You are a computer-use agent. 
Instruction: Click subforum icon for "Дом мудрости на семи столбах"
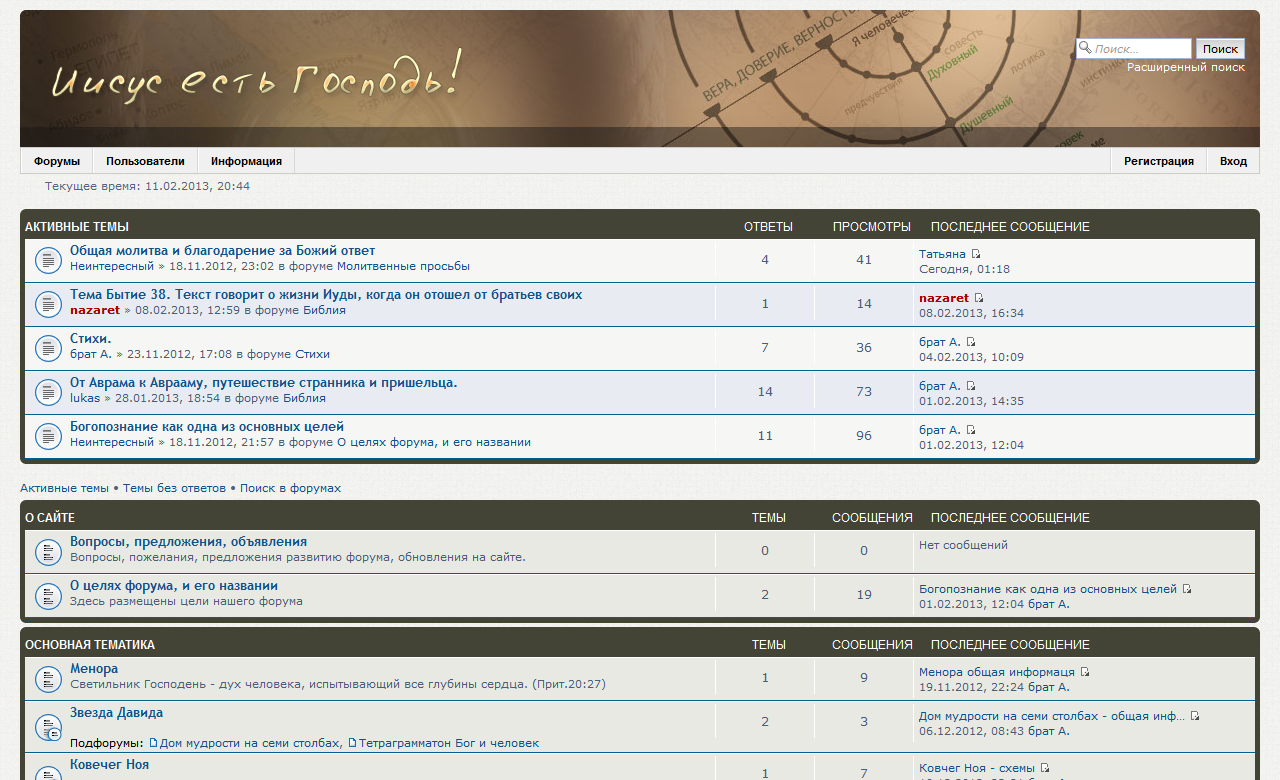pyautogui.click(x=153, y=743)
